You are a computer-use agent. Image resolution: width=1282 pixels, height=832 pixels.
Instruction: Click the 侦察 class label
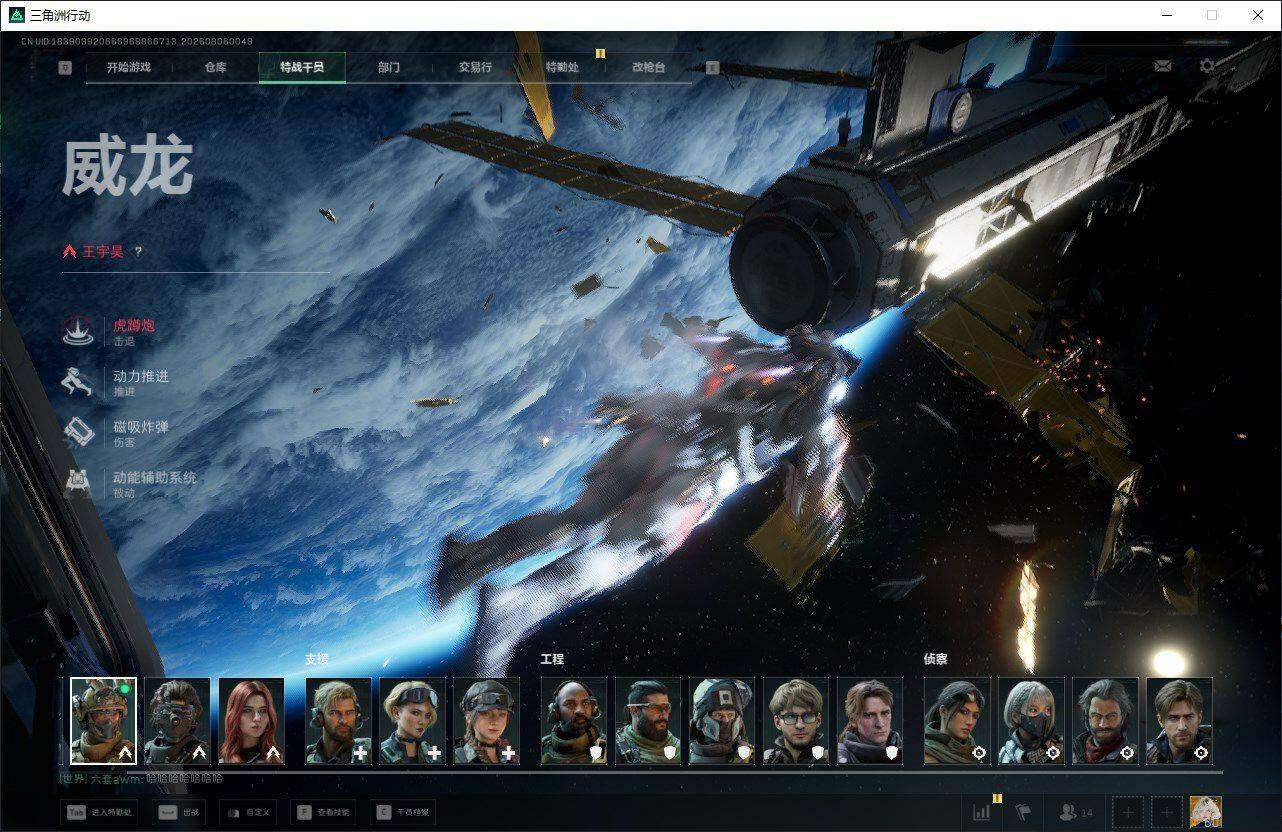click(936, 659)
